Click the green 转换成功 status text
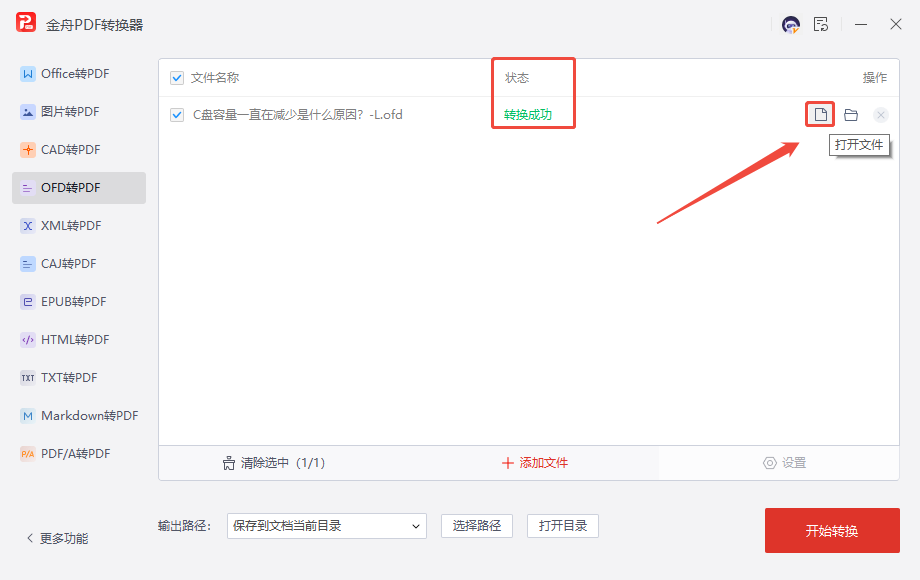Viewport: 920px width, 580px height. click(x=528, y=115)
